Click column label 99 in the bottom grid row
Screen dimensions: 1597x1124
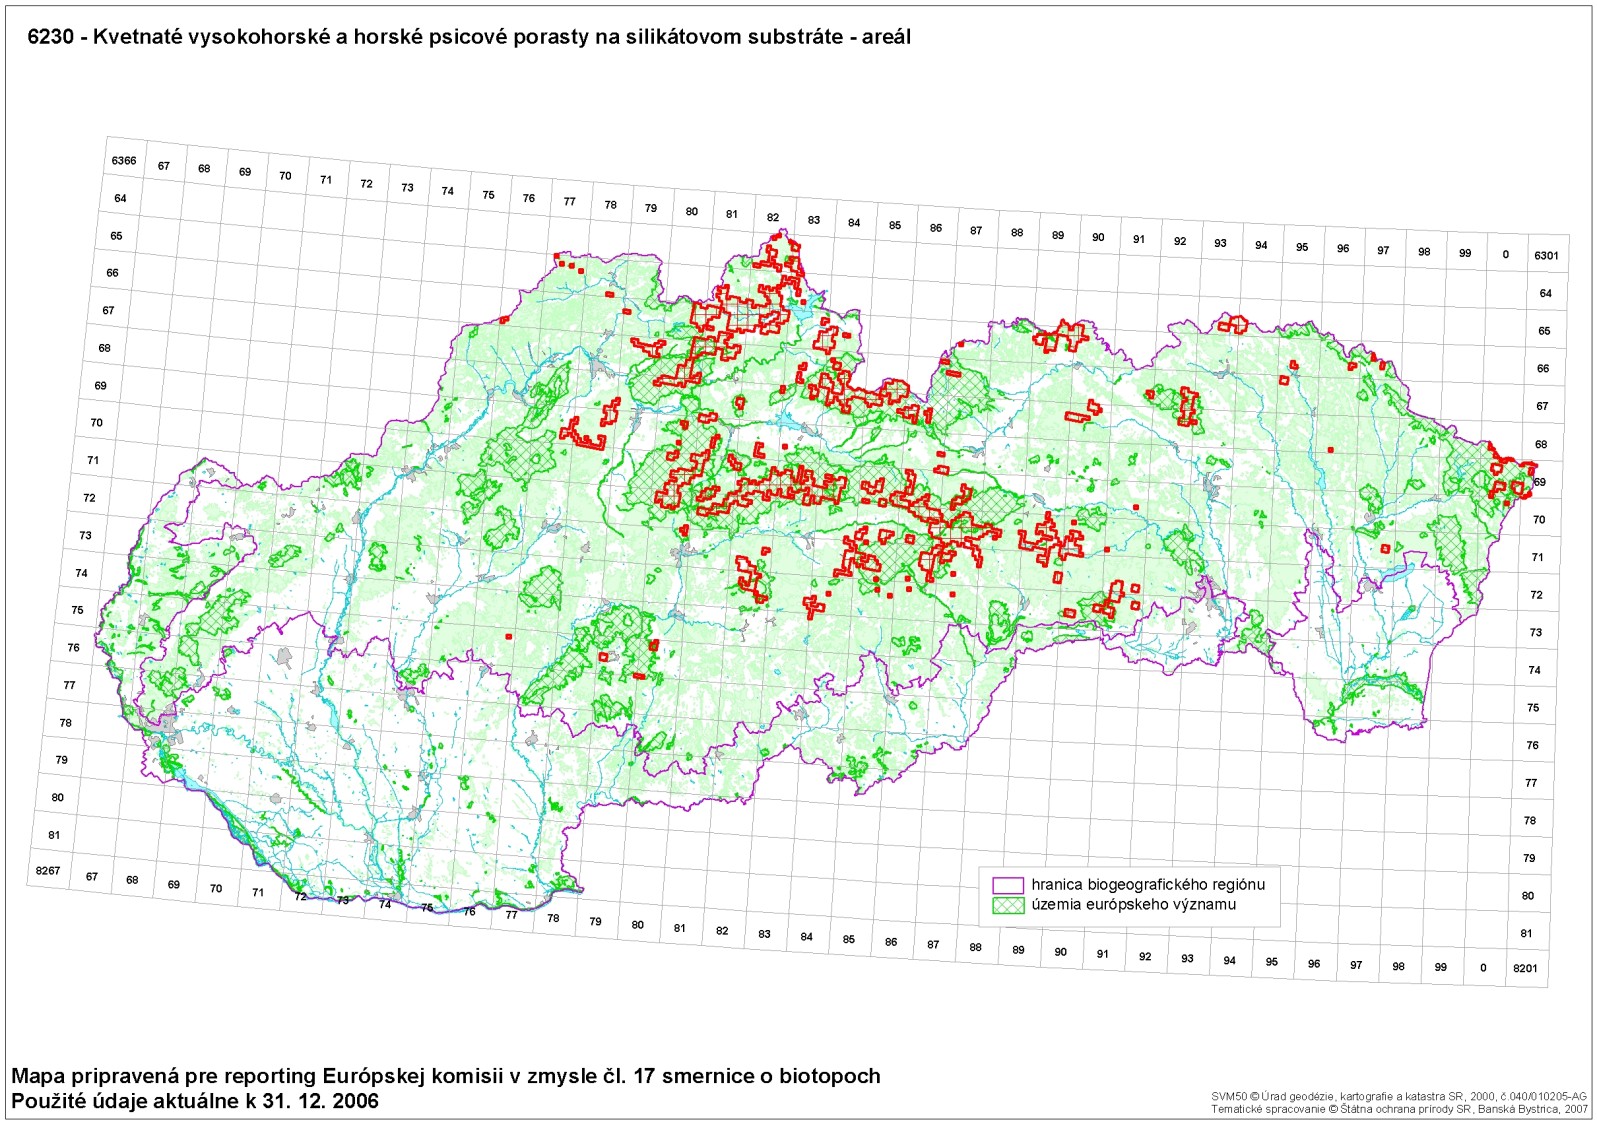point(1440,967)
